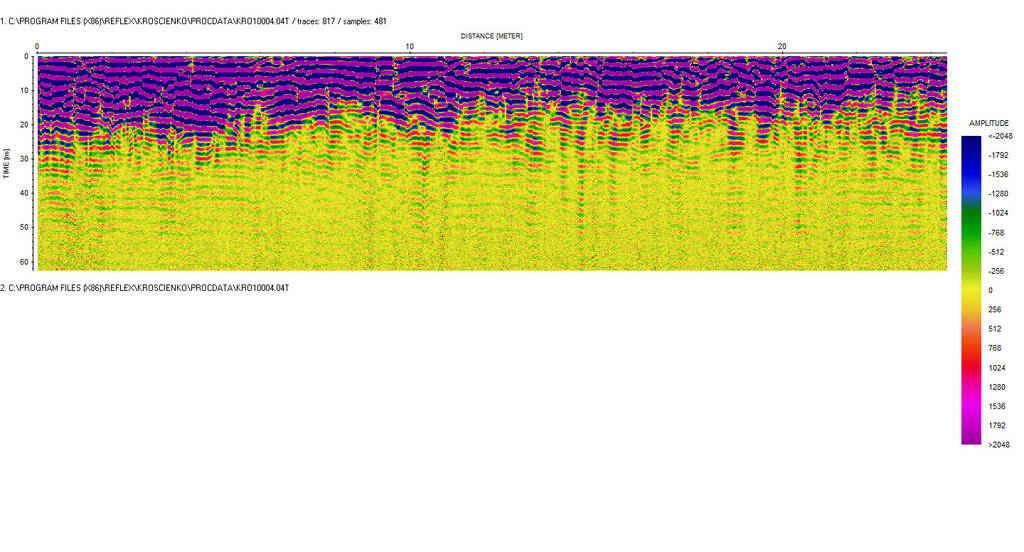
Task: Click the DISTANCE [METER] axis label
Action: coord(491,36)
